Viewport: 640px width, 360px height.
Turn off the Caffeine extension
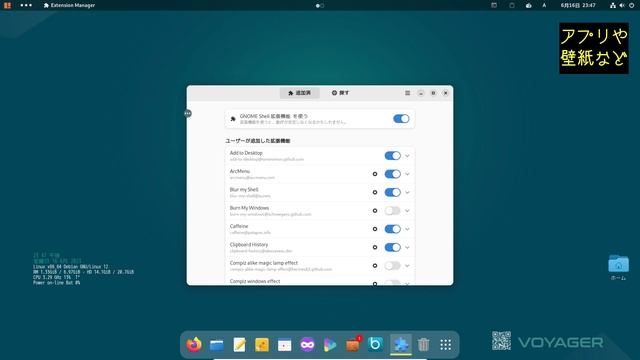click(392, 229)
